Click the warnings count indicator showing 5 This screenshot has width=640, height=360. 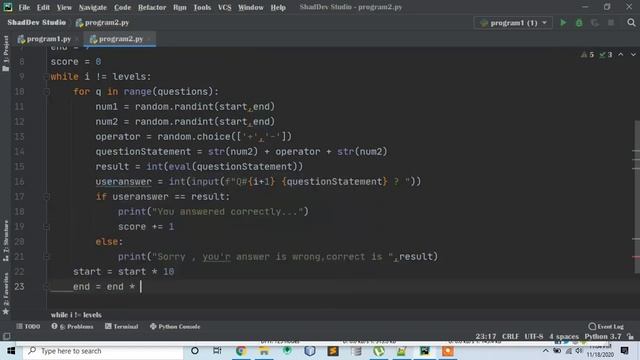coord(587,55)
